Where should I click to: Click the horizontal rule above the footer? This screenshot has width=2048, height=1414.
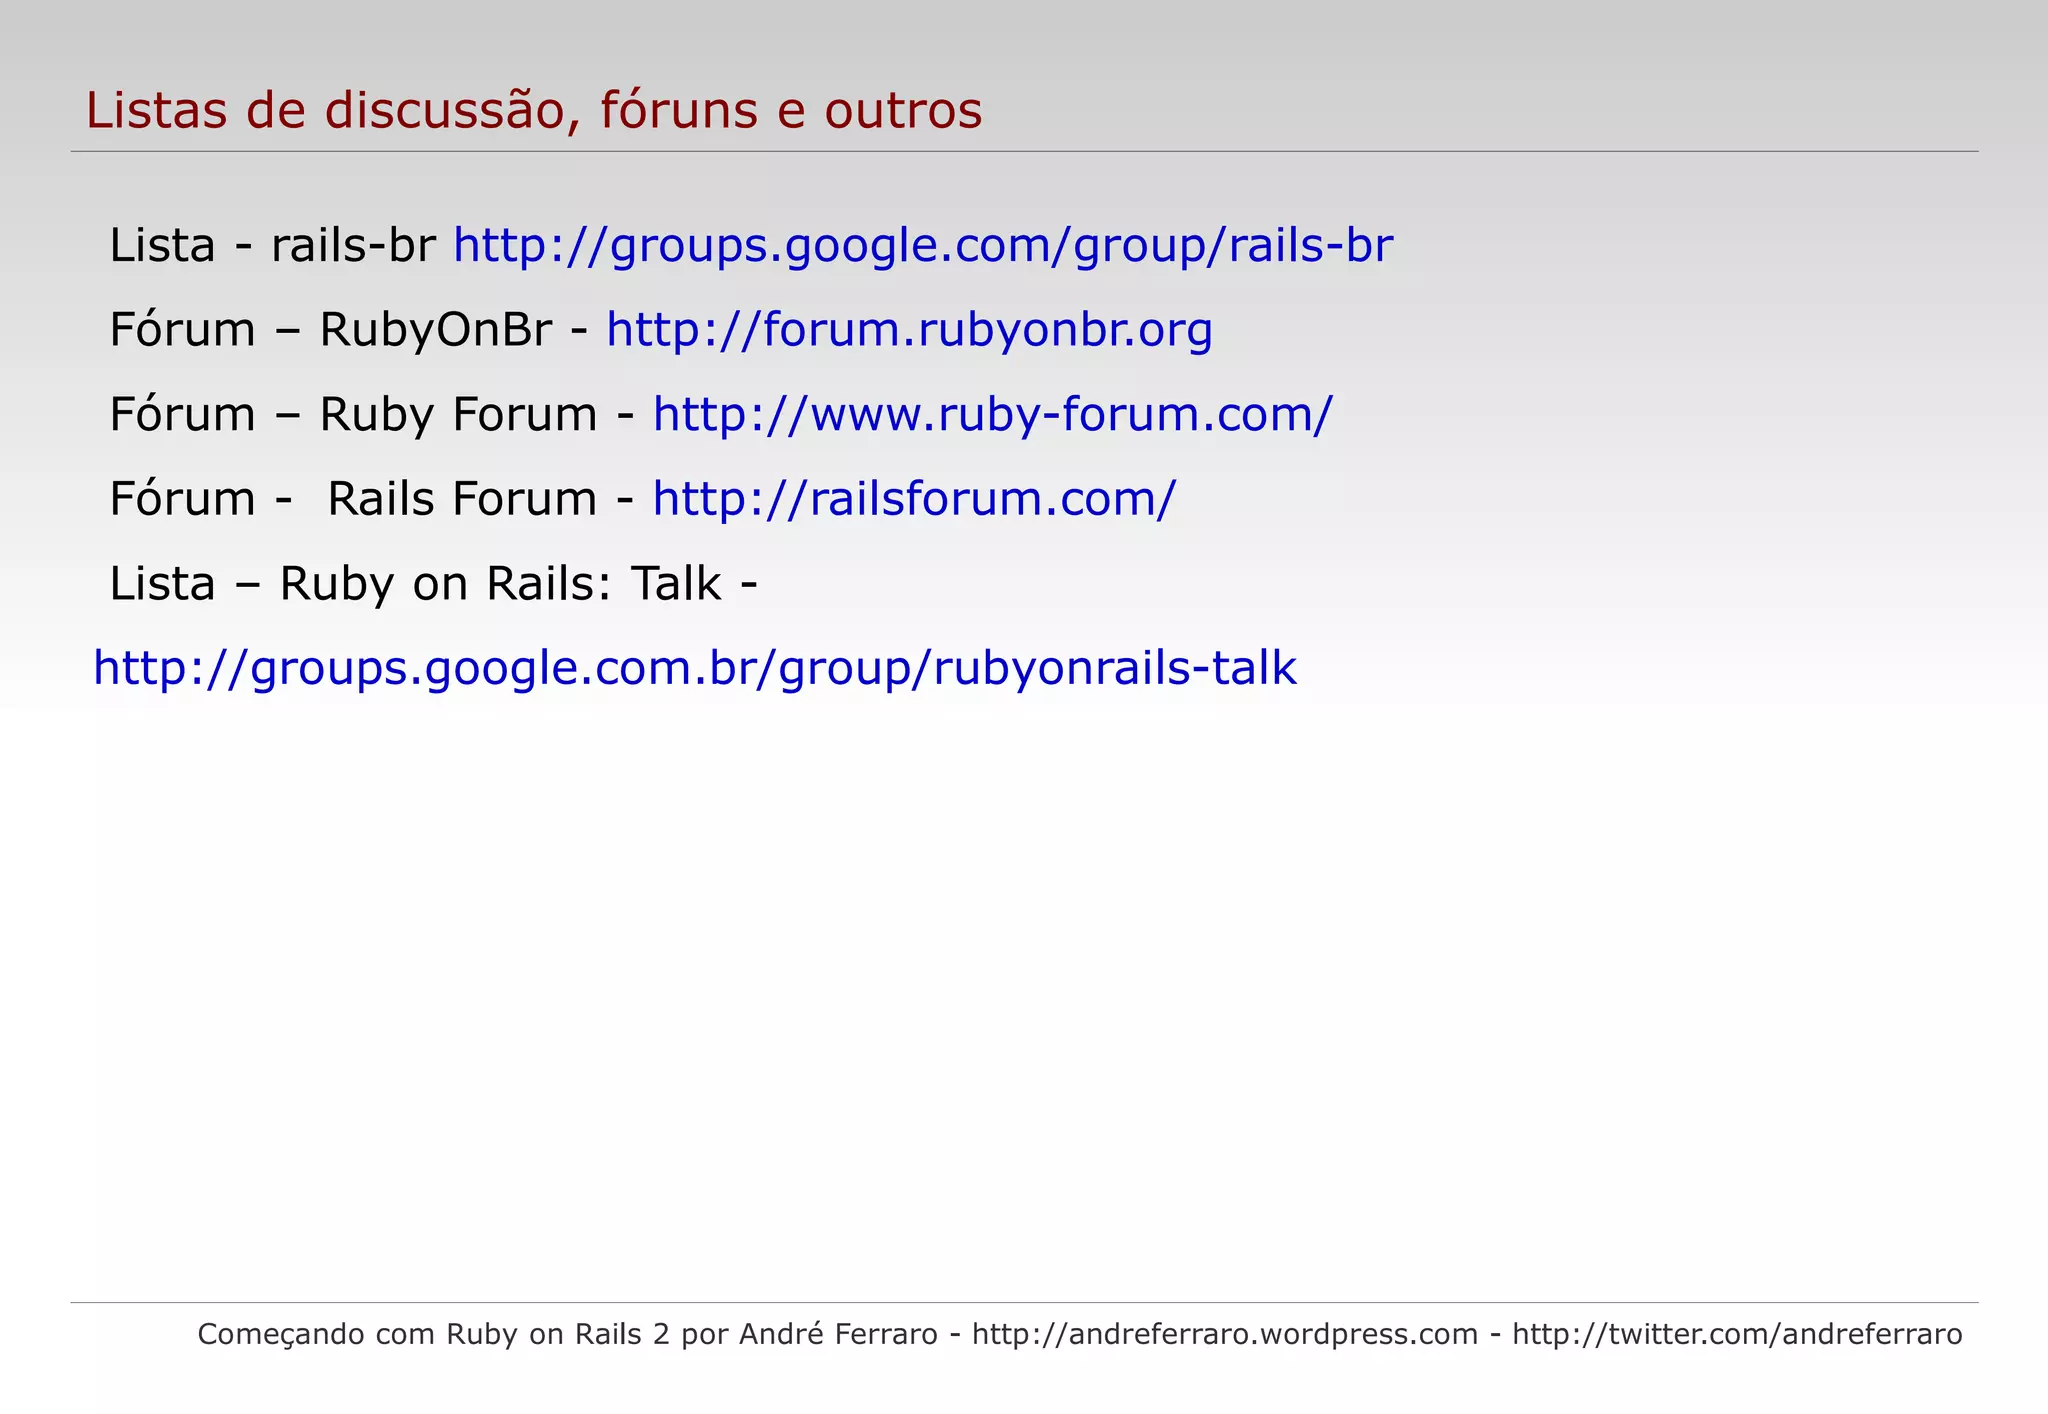[1024, 1302]
